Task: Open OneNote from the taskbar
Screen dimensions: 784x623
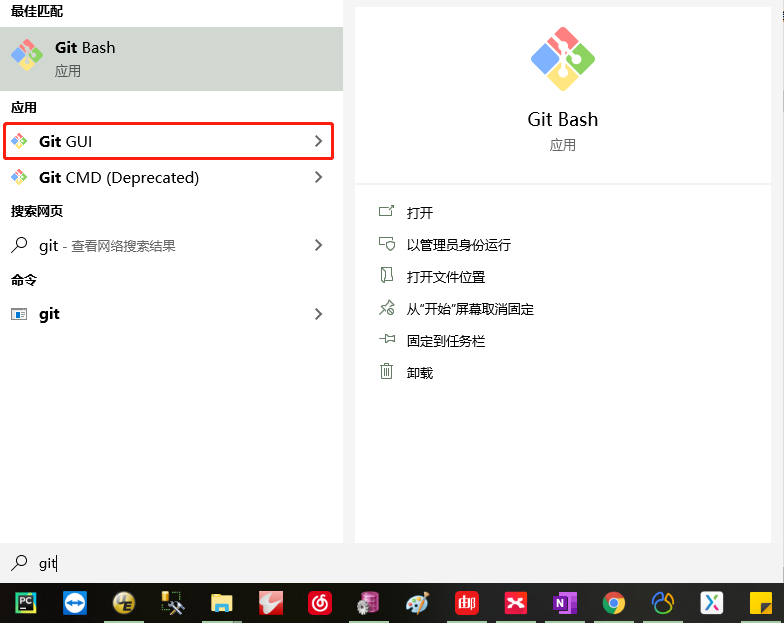Action: [x=564, y=603]
